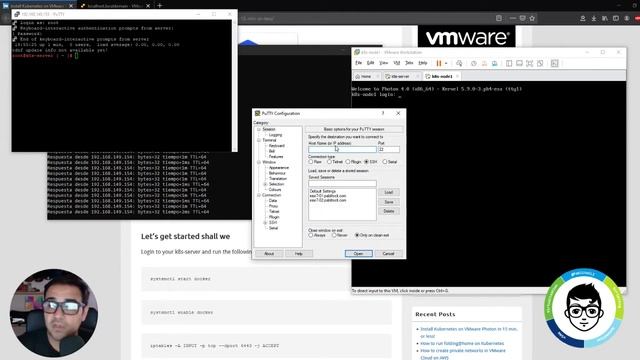Open a new browser tab with plus

click(x=160, y=6)
